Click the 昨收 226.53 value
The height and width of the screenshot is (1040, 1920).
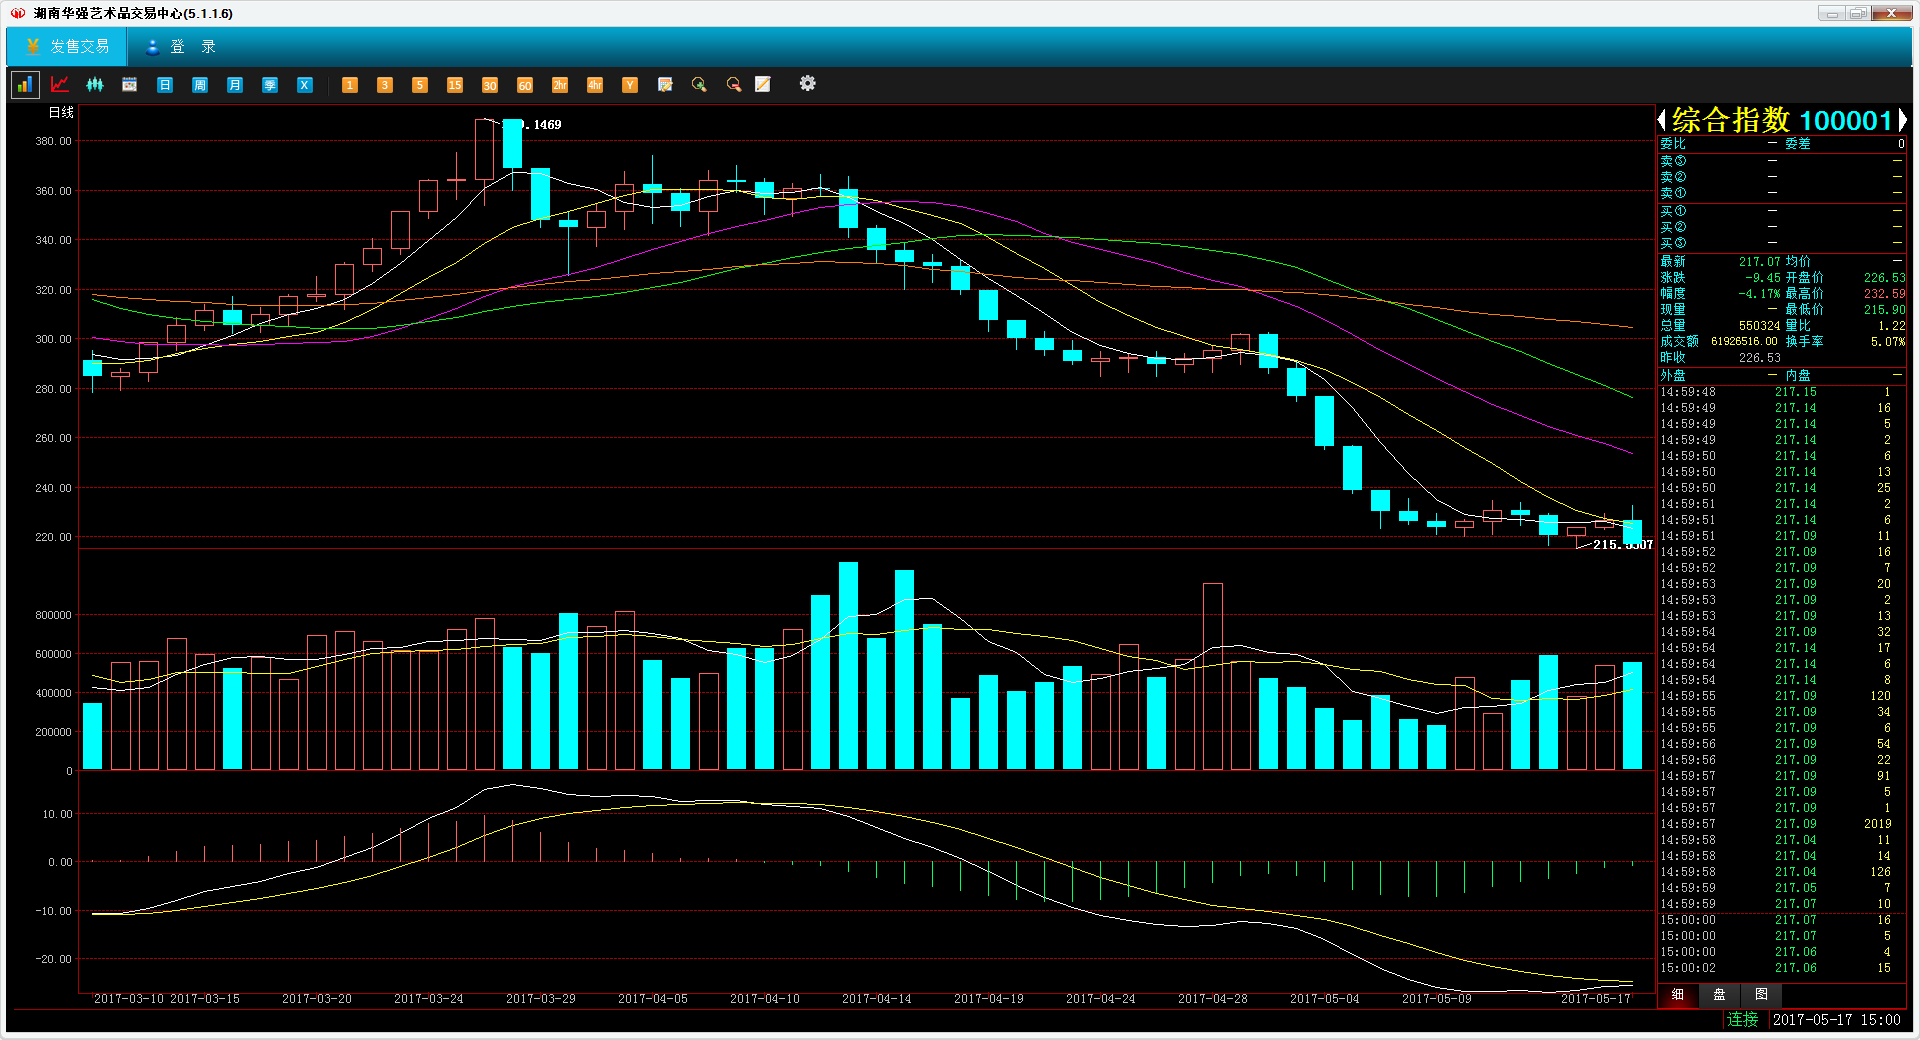click(x=1759, y=358)
